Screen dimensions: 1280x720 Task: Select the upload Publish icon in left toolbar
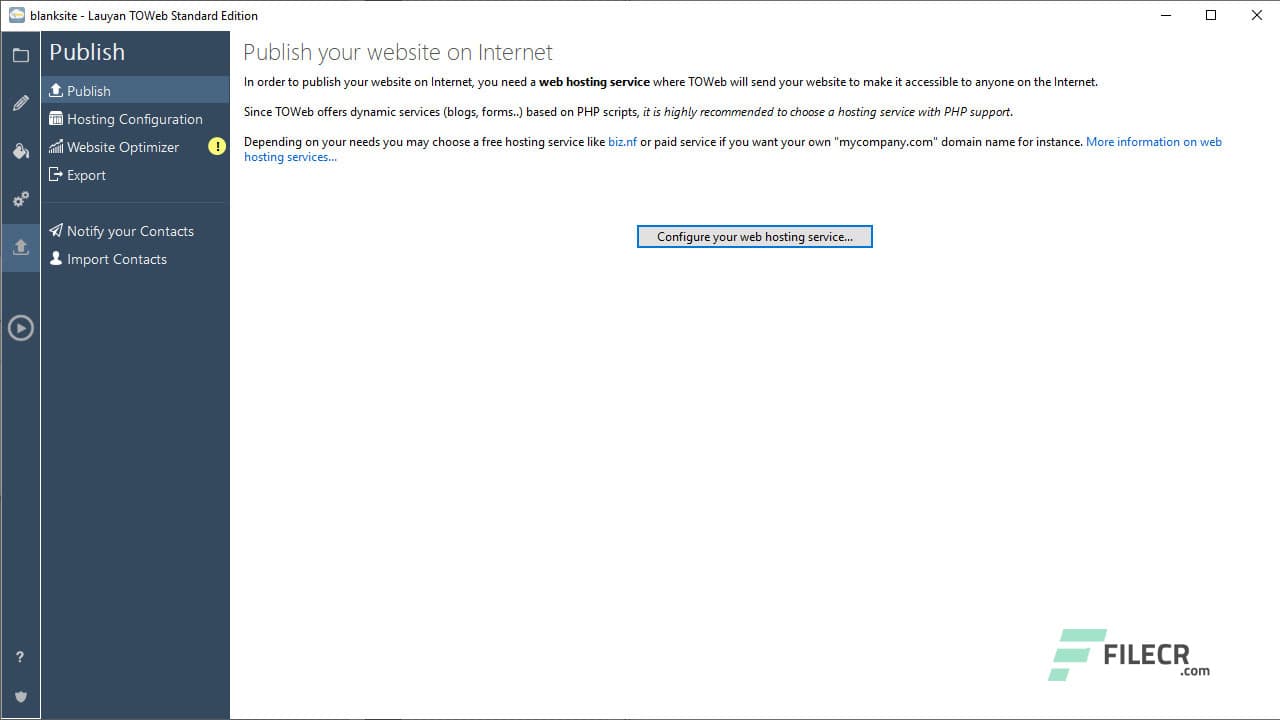tap(20, 246)
